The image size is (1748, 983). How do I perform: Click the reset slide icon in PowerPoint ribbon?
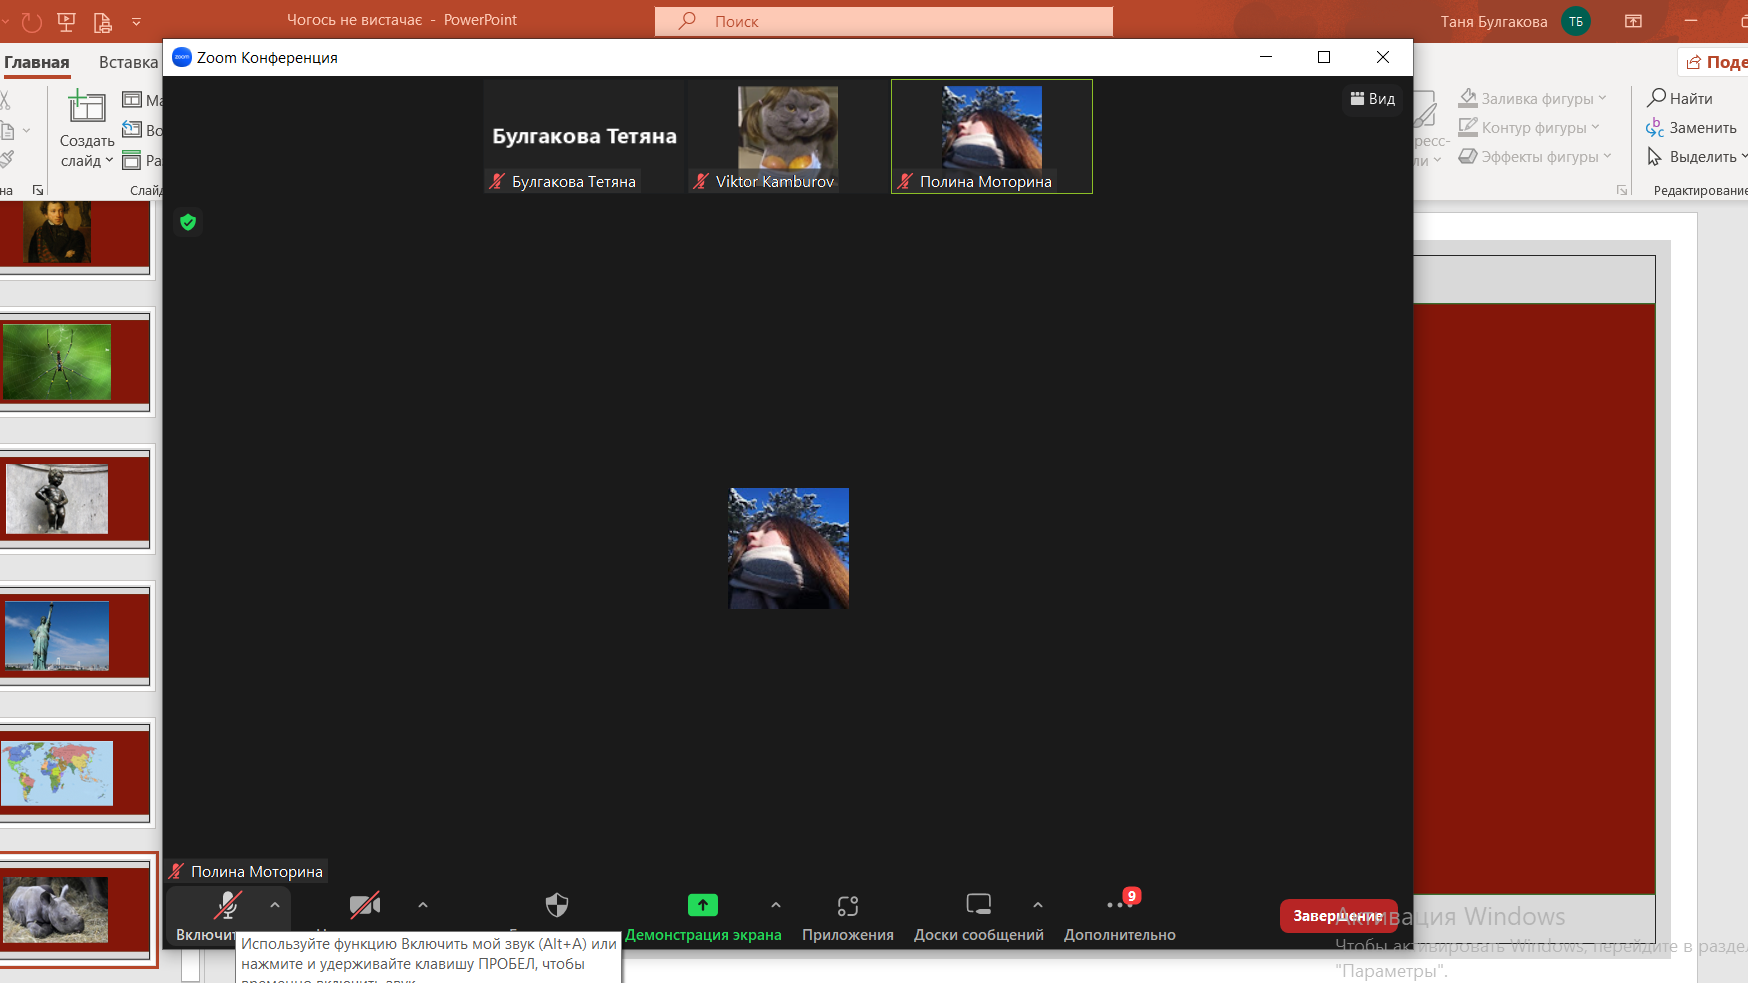click(132, 129)
